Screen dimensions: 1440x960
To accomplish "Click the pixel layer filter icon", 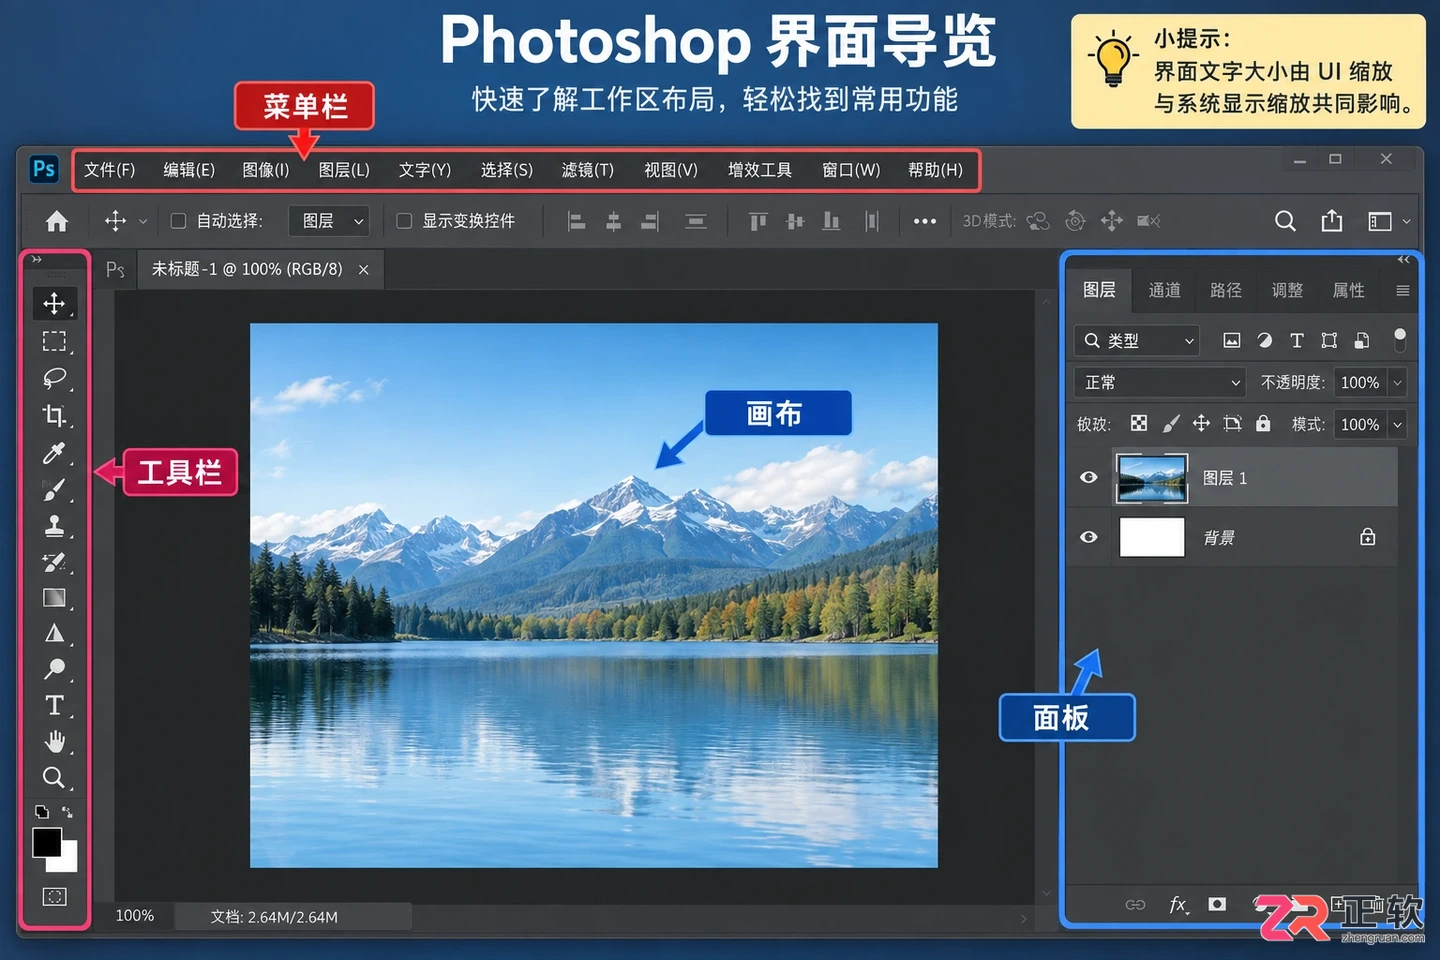I will 1232,341.
